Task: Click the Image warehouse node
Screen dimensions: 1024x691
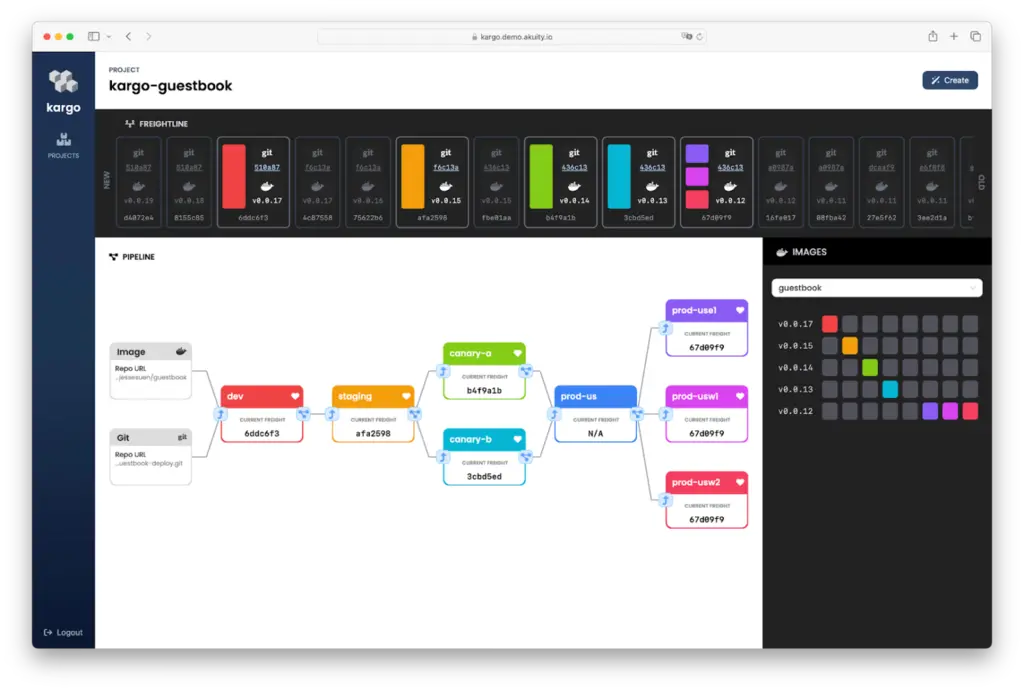Action: (x=151, y=370)
